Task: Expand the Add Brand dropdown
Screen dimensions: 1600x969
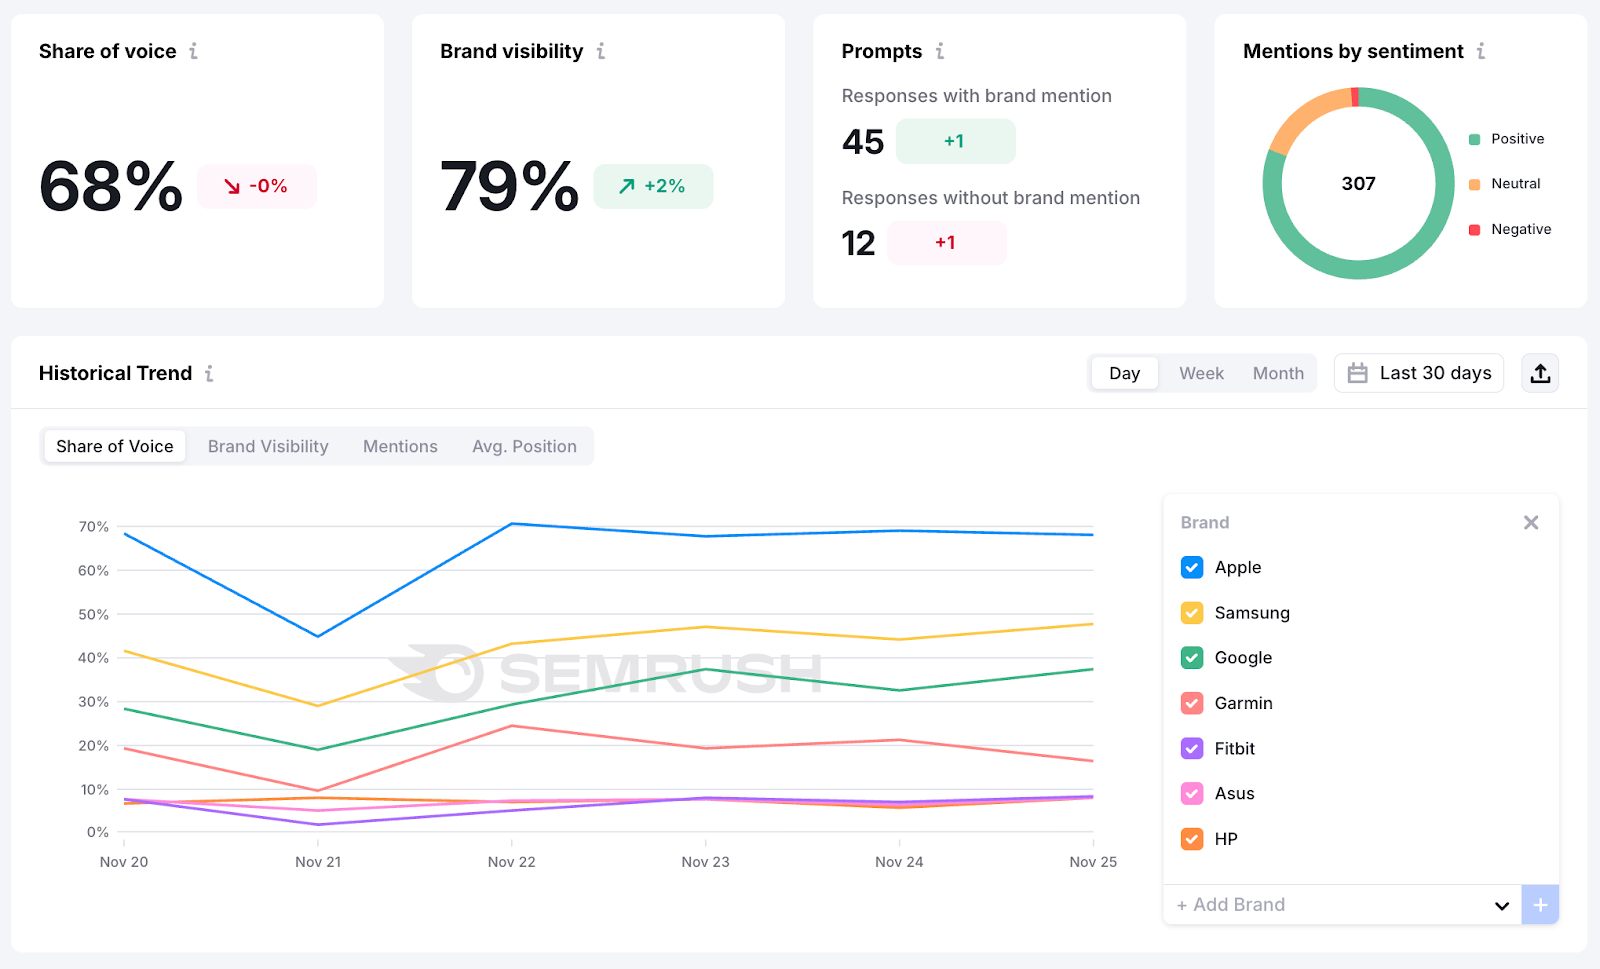Action: click(1502, 904)
